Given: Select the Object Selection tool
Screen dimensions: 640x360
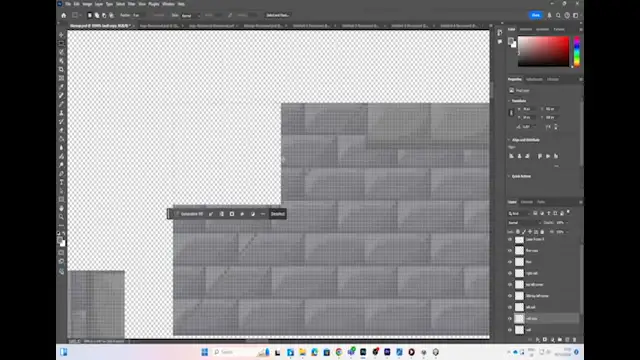Looking at the screenshot, I should (x=61, y=61).
